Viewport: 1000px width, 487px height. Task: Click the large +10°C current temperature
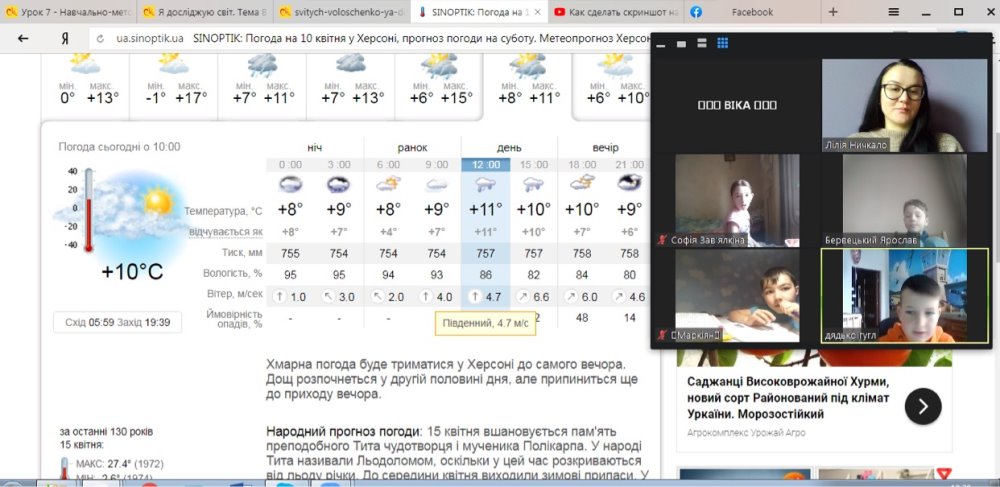tap(133, 272)
